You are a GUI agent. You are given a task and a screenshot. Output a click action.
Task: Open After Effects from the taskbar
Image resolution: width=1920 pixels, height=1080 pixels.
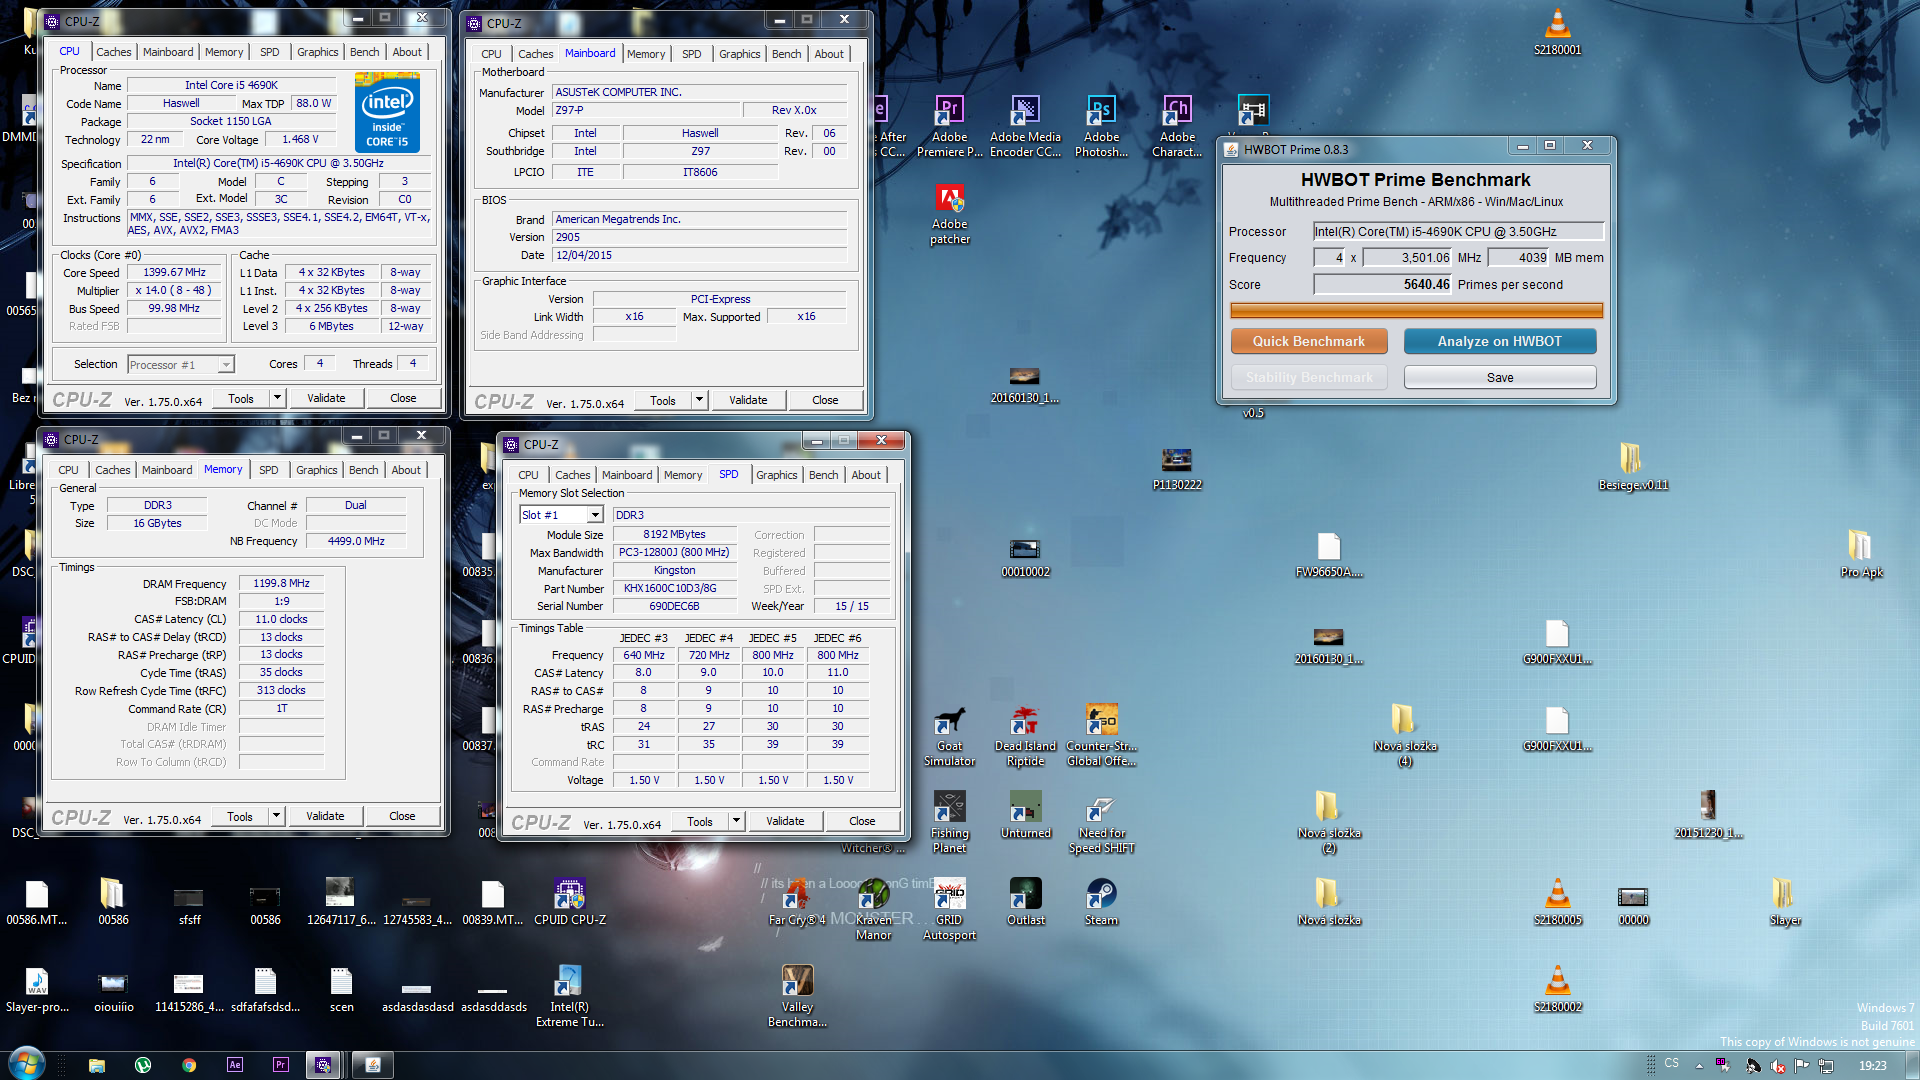tap(235, 1065)
